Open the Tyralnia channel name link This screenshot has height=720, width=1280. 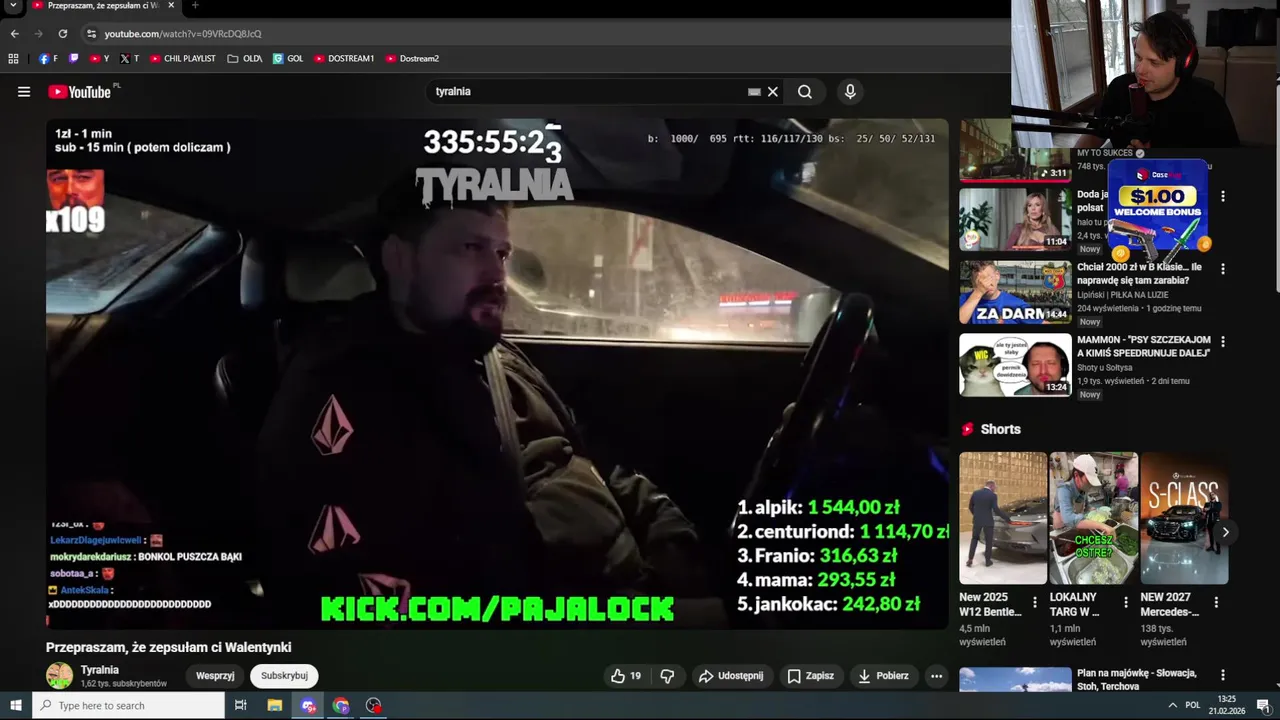coord(100,670)
